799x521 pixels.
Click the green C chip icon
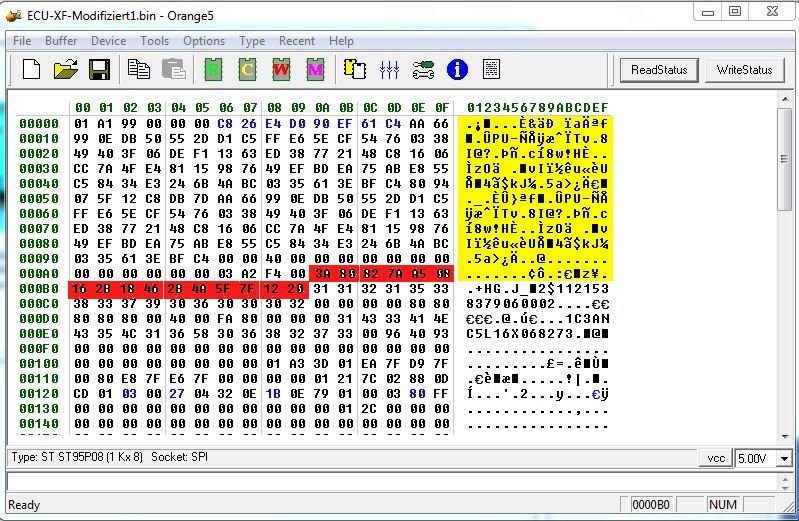point(246,69)
